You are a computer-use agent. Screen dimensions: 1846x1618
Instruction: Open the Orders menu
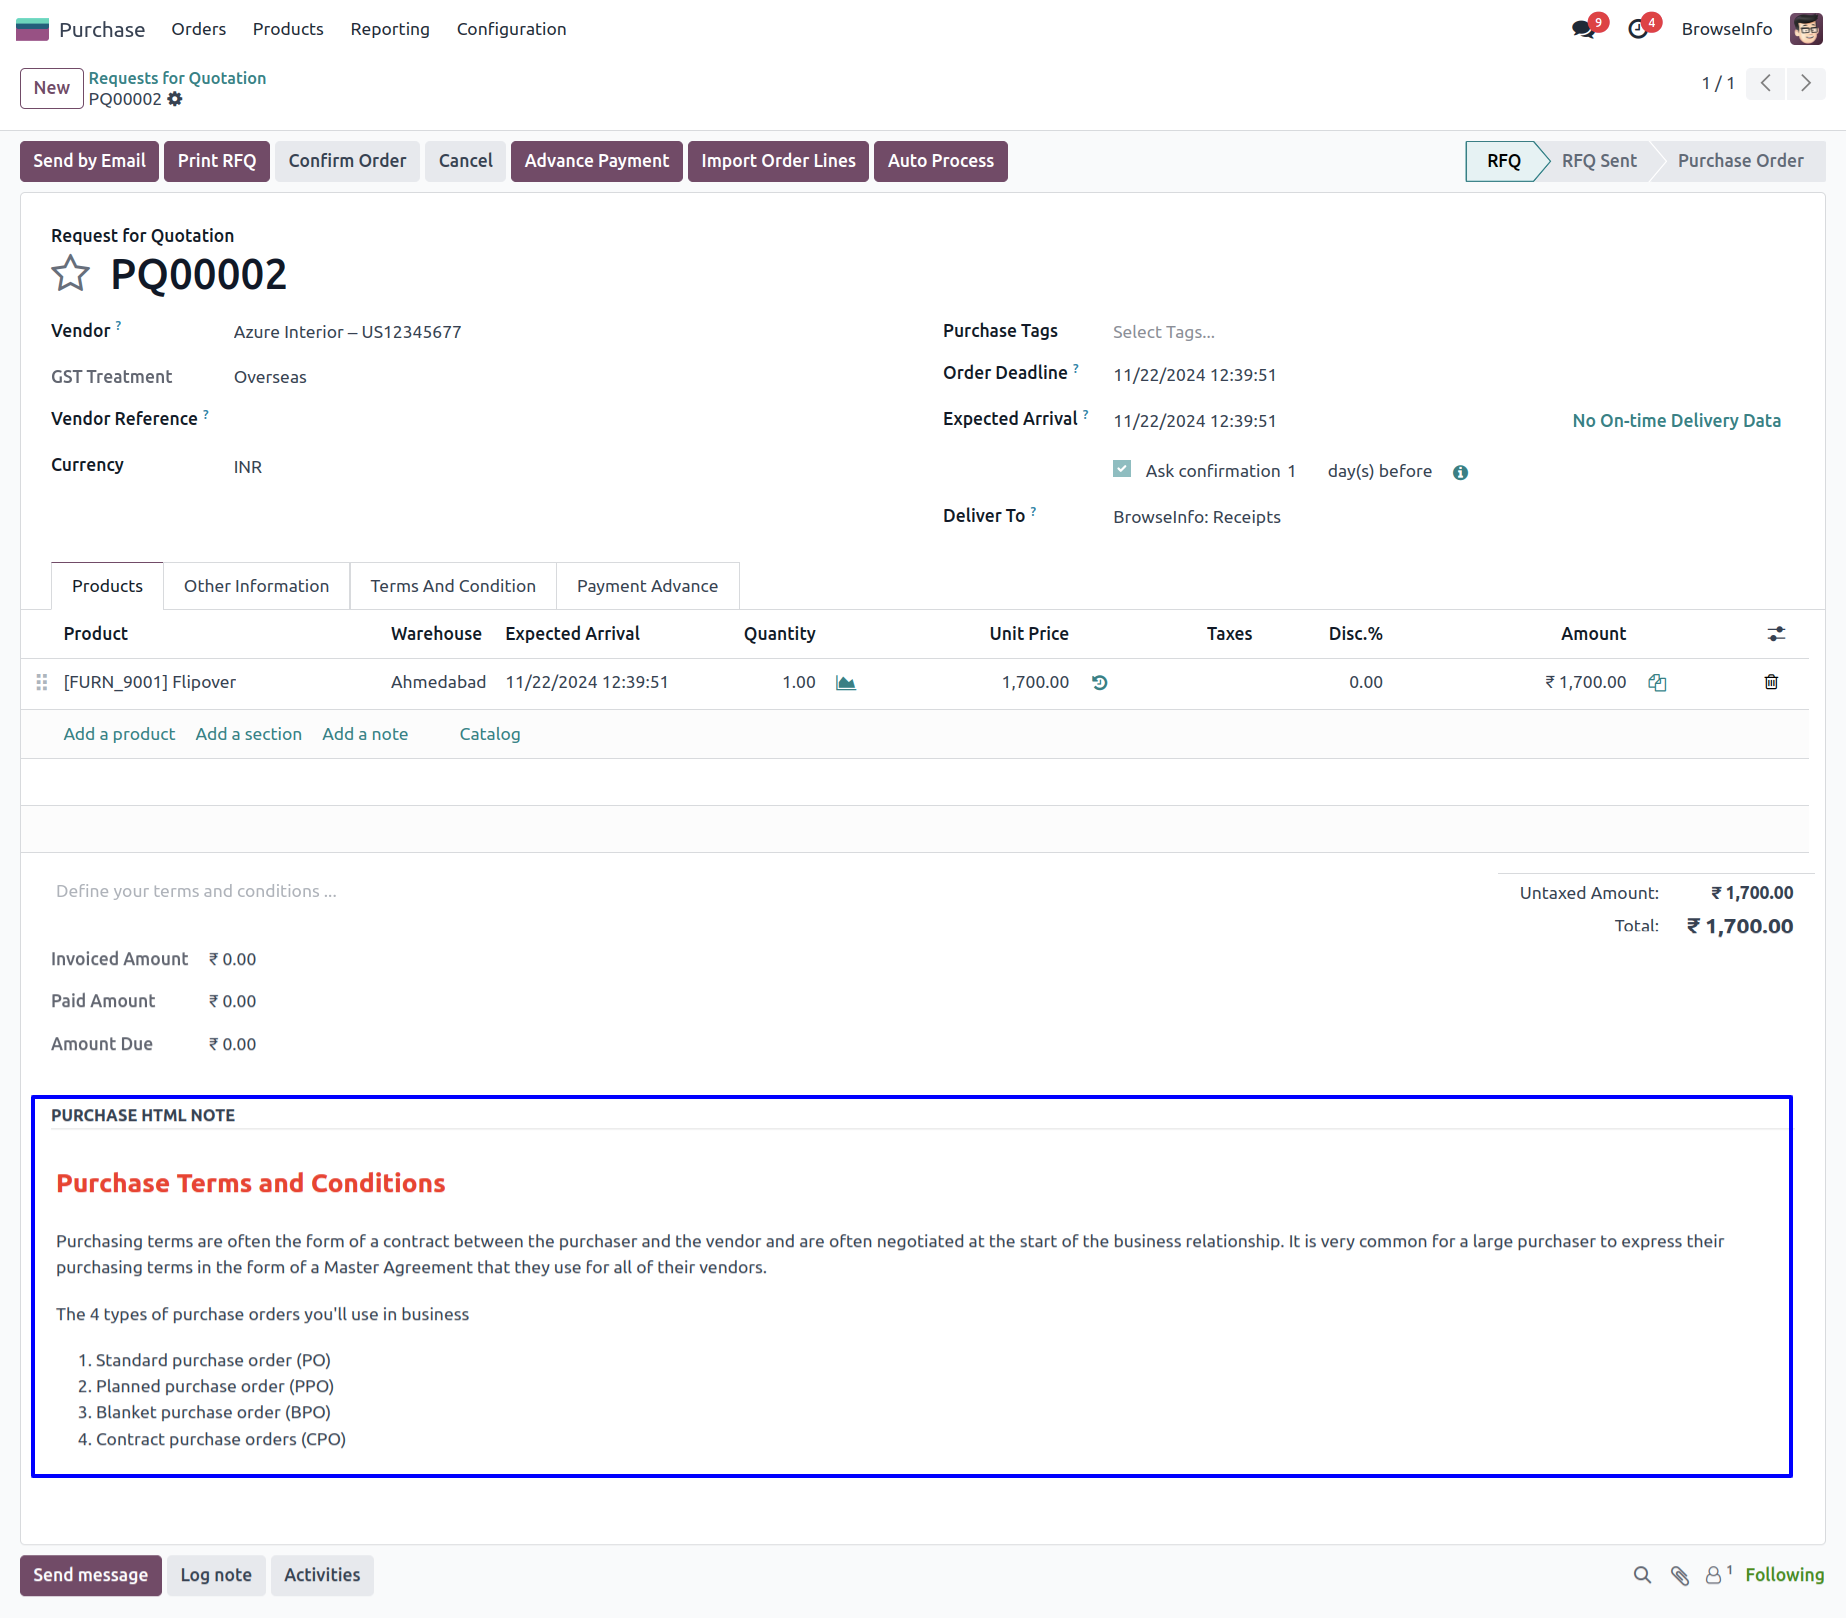[198, 29]
